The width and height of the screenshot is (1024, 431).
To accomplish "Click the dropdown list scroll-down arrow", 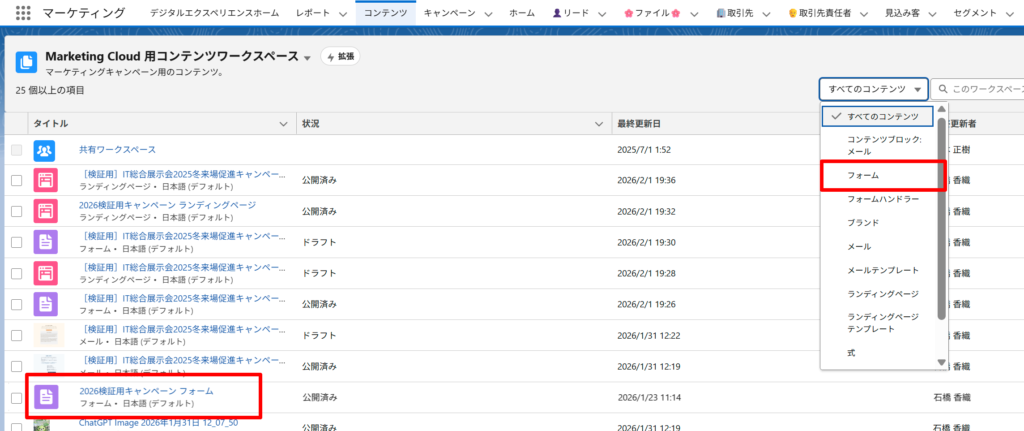I will pyautogui.click(x=942, y=362).
